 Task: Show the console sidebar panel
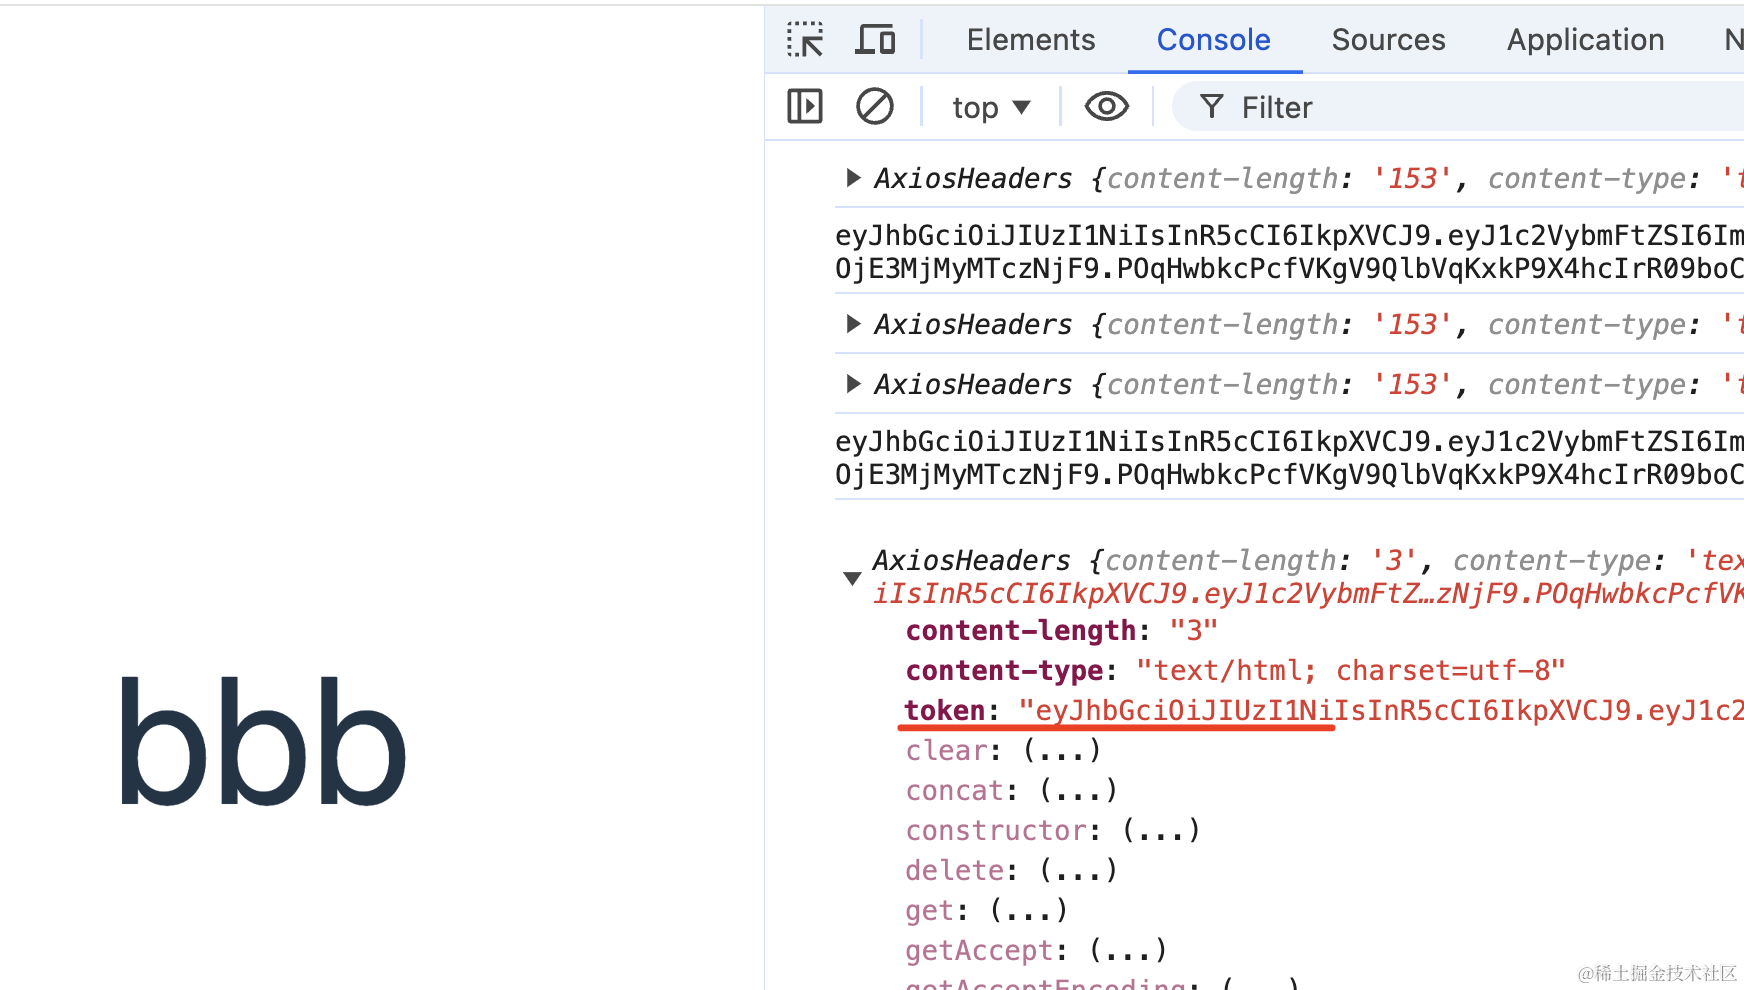[805, 106]
